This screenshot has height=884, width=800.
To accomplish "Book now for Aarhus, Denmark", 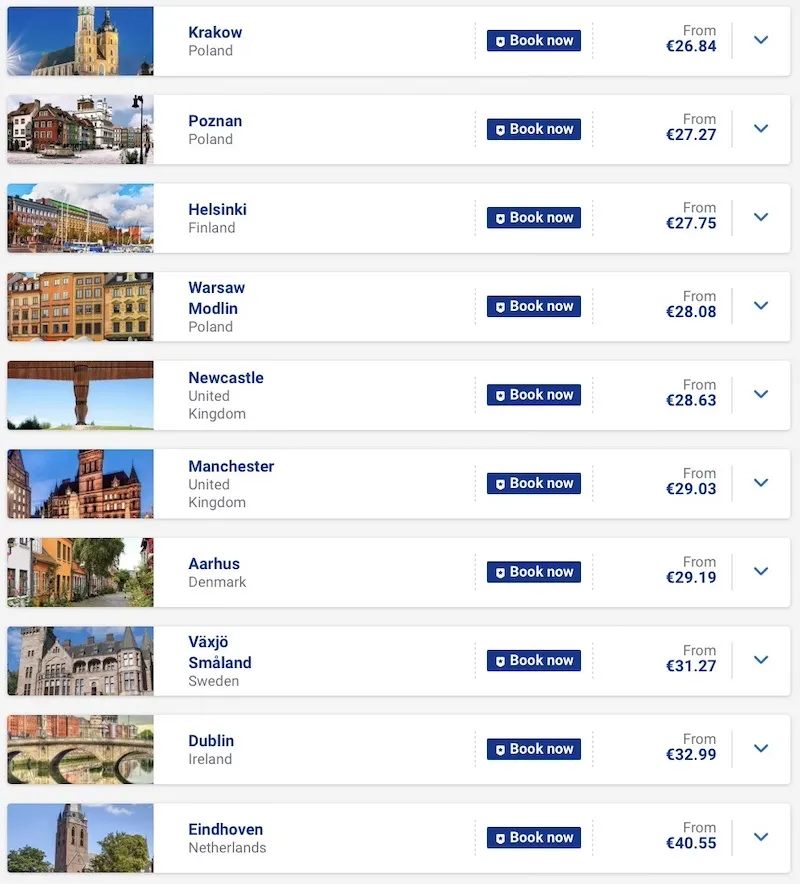I will [x=534, y=572].
